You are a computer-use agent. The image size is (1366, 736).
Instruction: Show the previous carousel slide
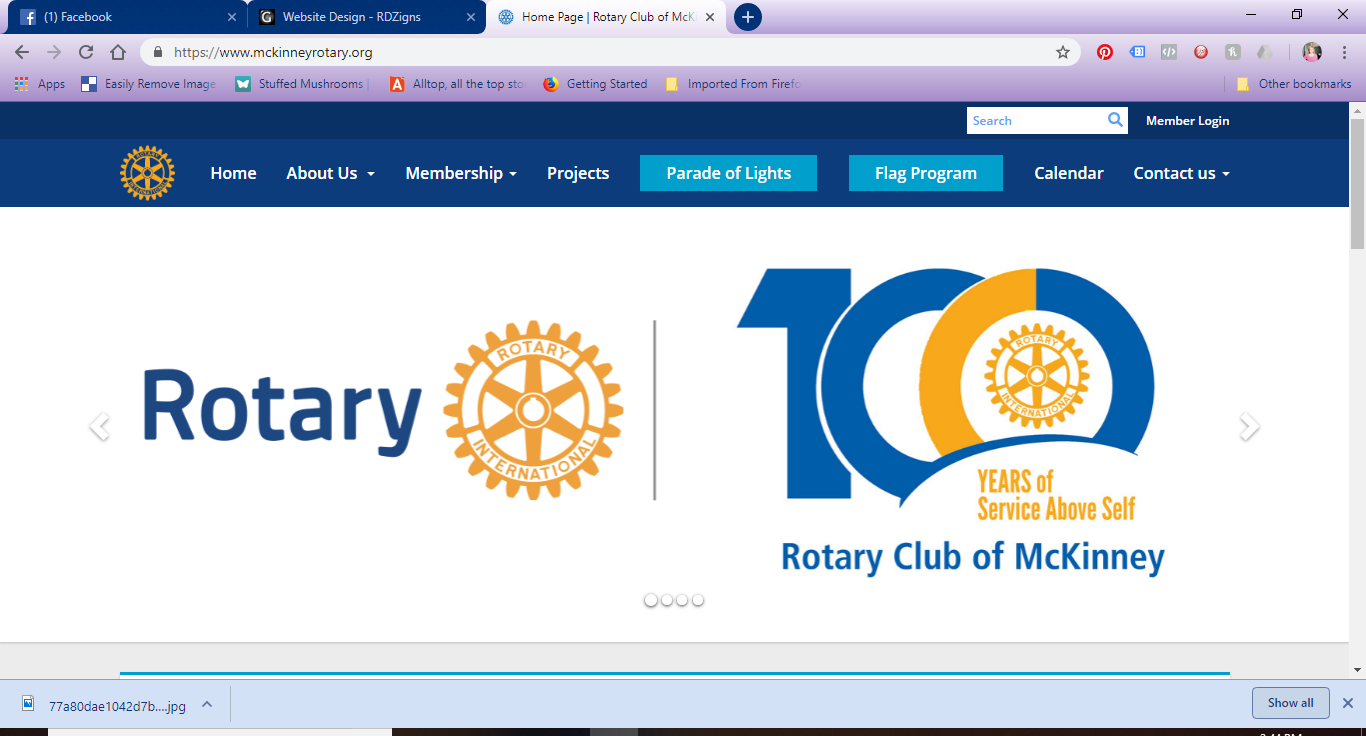pyautogui.click(x=99, y=427)
